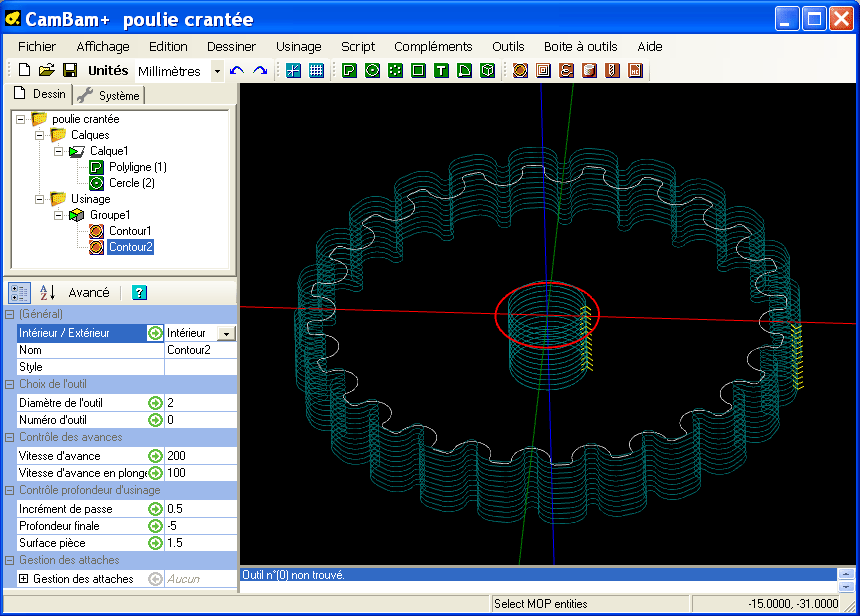Select the Text drawing tool
The width and height of the screenshot is (860, 616).
tap(442, 70)
